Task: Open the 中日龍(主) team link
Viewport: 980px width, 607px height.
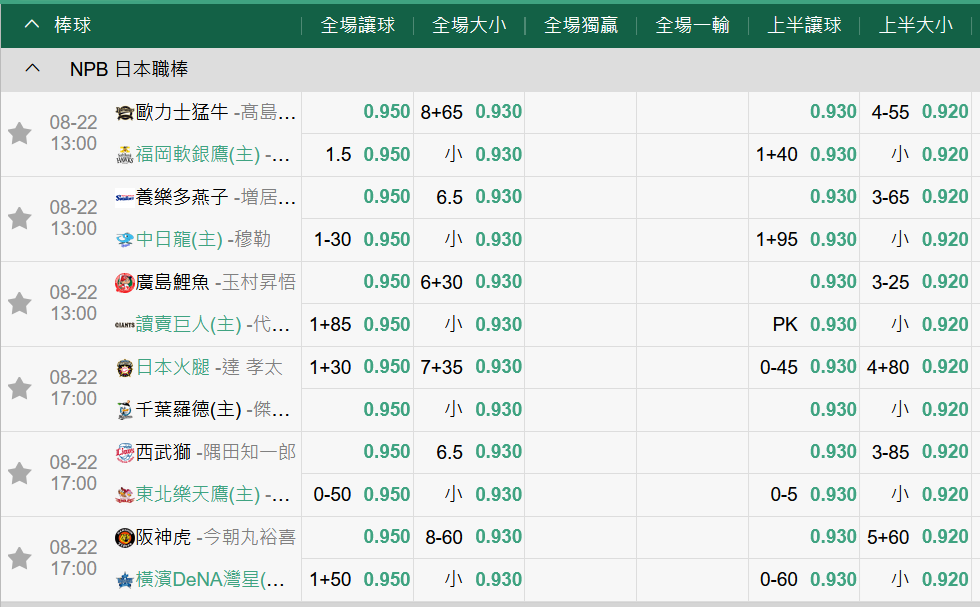Action: (x=179, y=239)
